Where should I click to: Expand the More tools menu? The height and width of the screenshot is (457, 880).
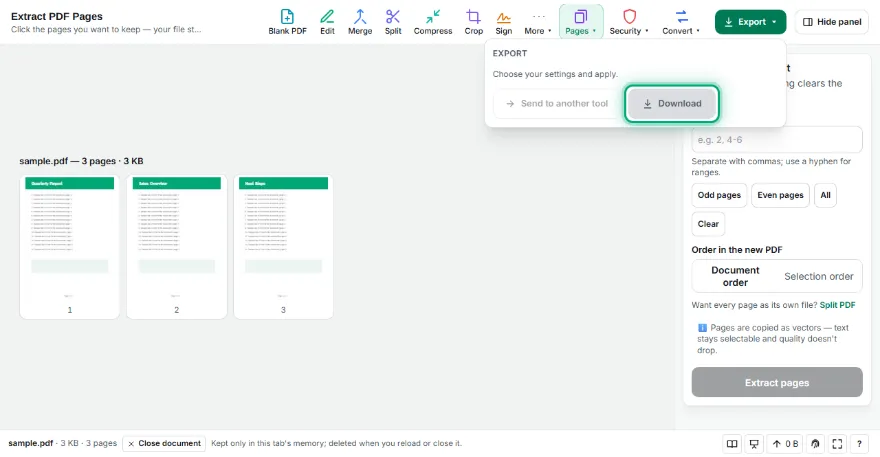tap(538, 22)
